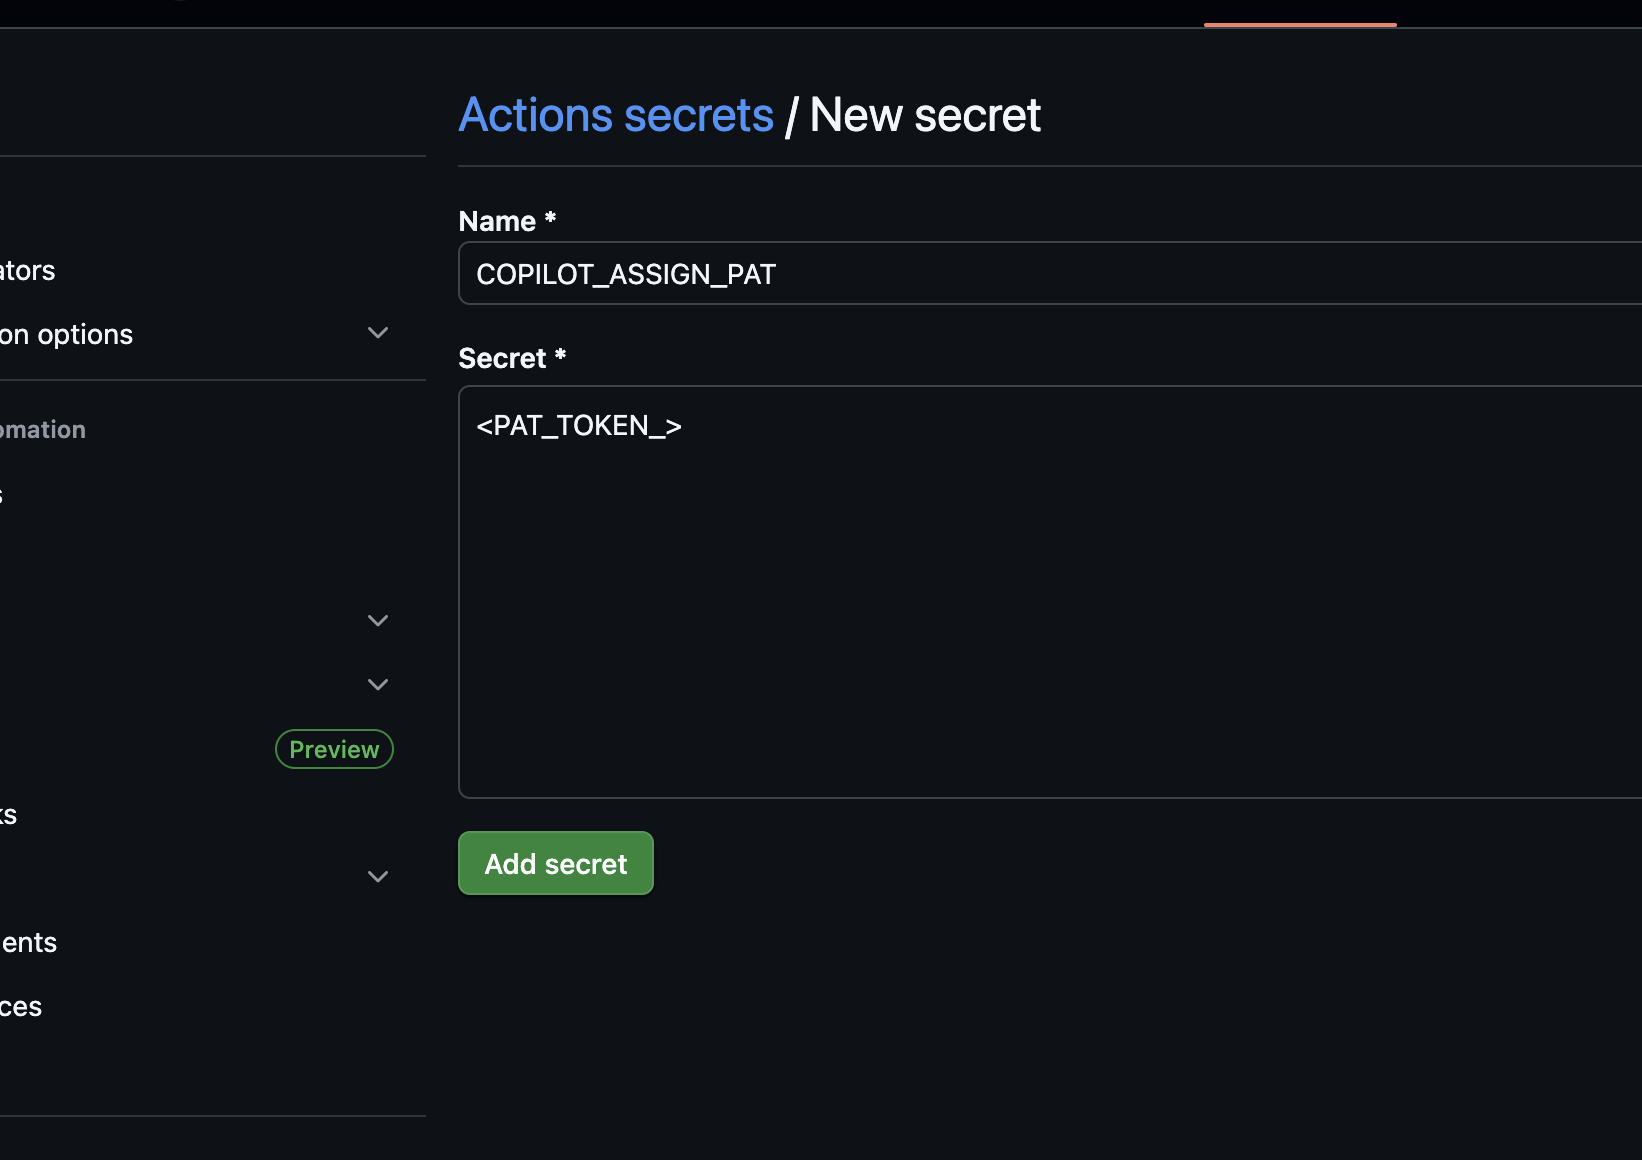Click the Automation section header
Viewport: 1642px width, 1160px height.
pyautogui.click(x=42, y=429)
